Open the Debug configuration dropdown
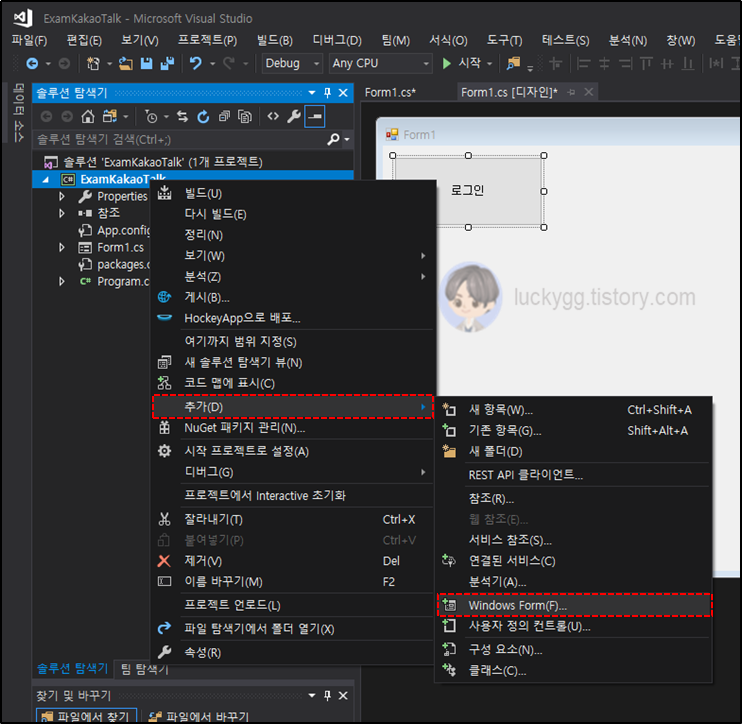Viewport: 742px width, 724px height. coord(293,63)
